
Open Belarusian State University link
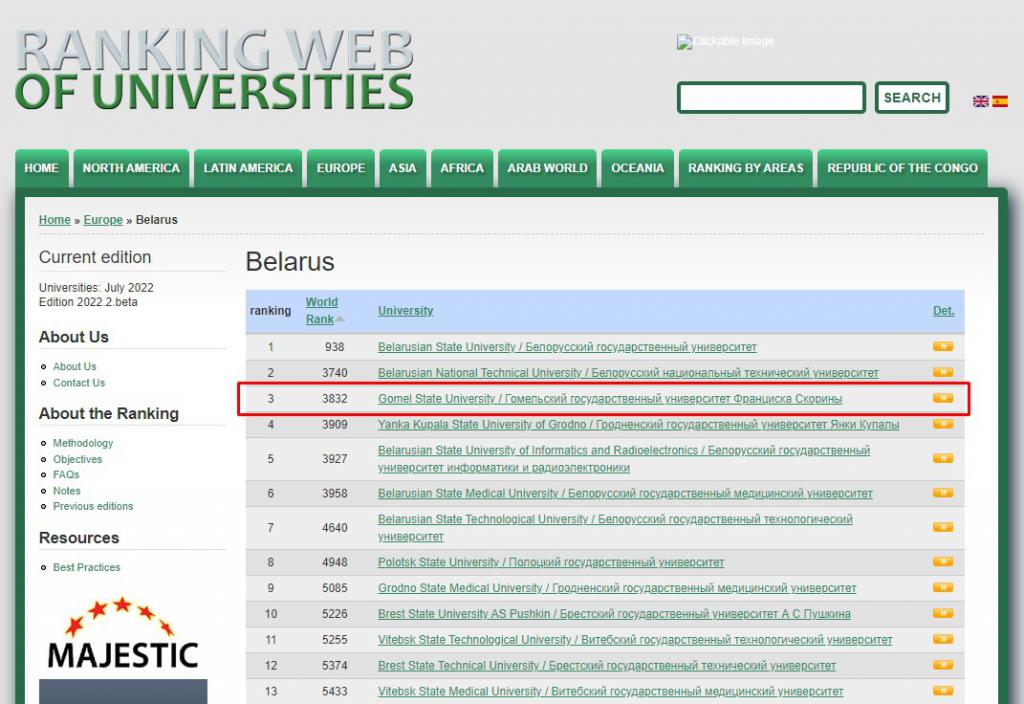[x=567, y=347]
